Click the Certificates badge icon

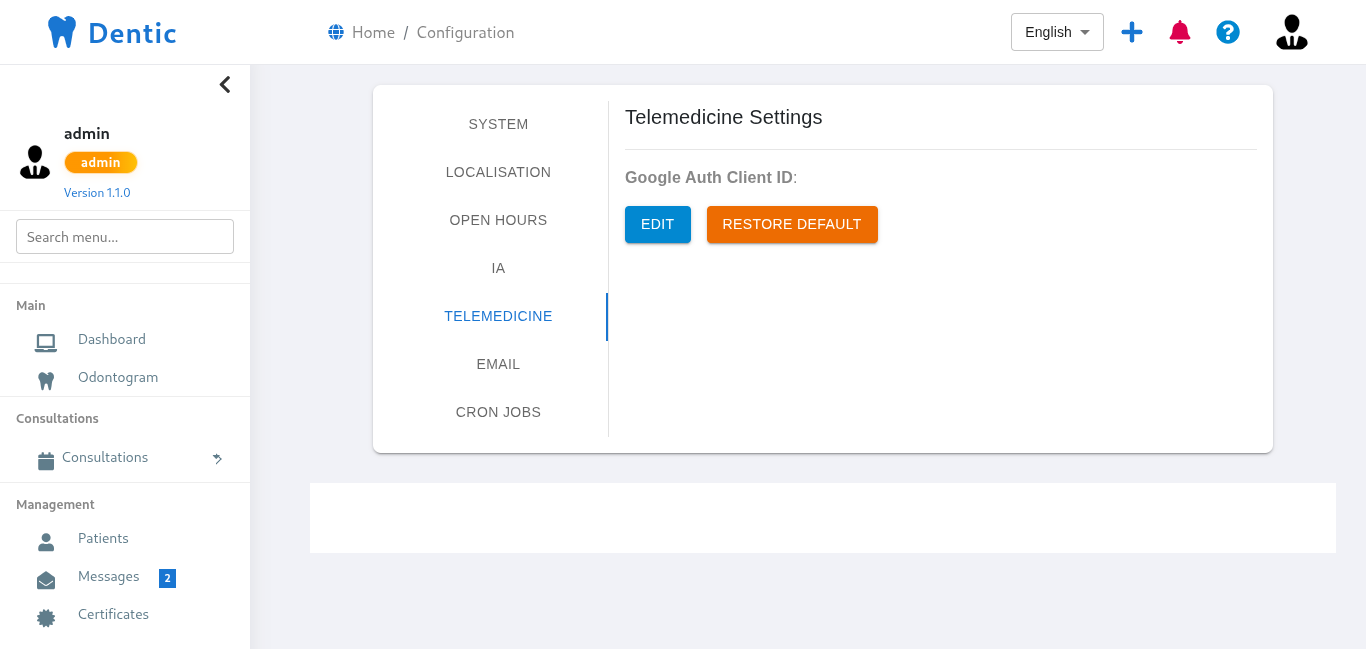coord(45,617)
